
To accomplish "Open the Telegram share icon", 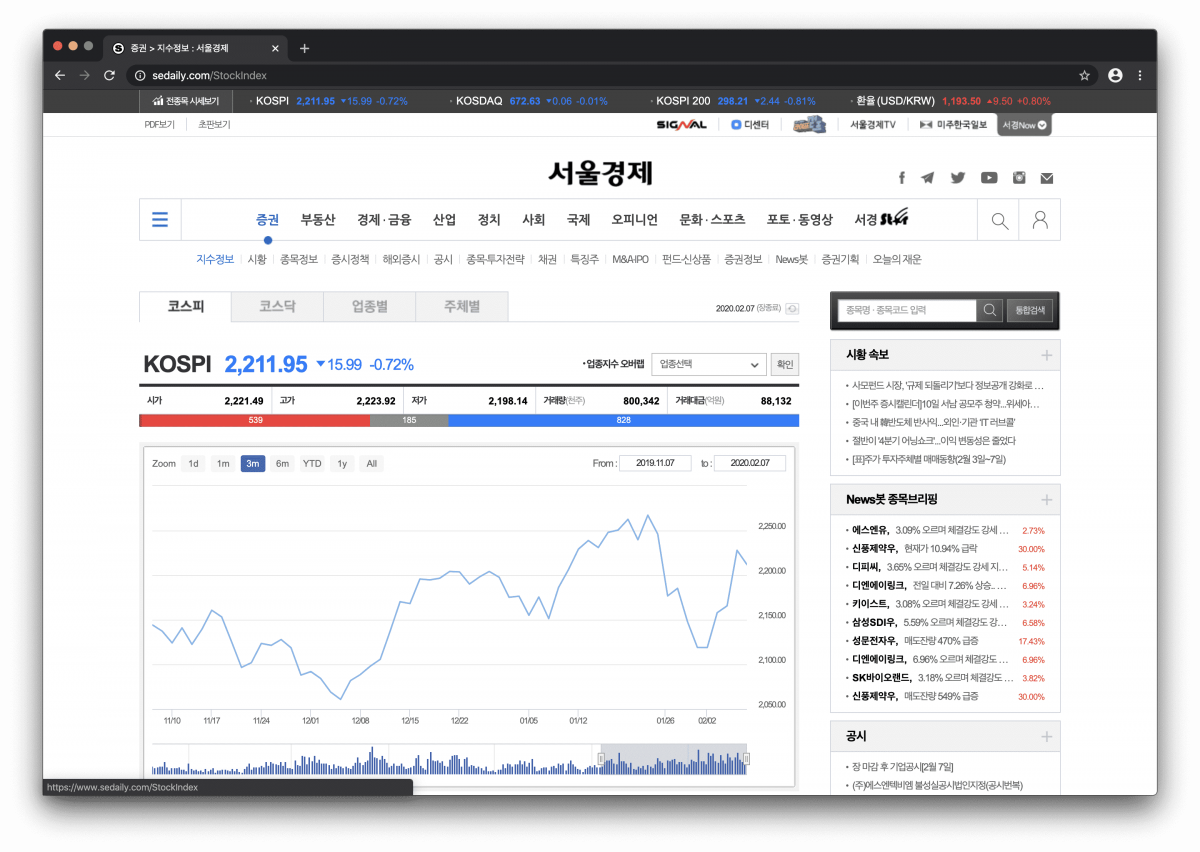I will click(928, 178).
